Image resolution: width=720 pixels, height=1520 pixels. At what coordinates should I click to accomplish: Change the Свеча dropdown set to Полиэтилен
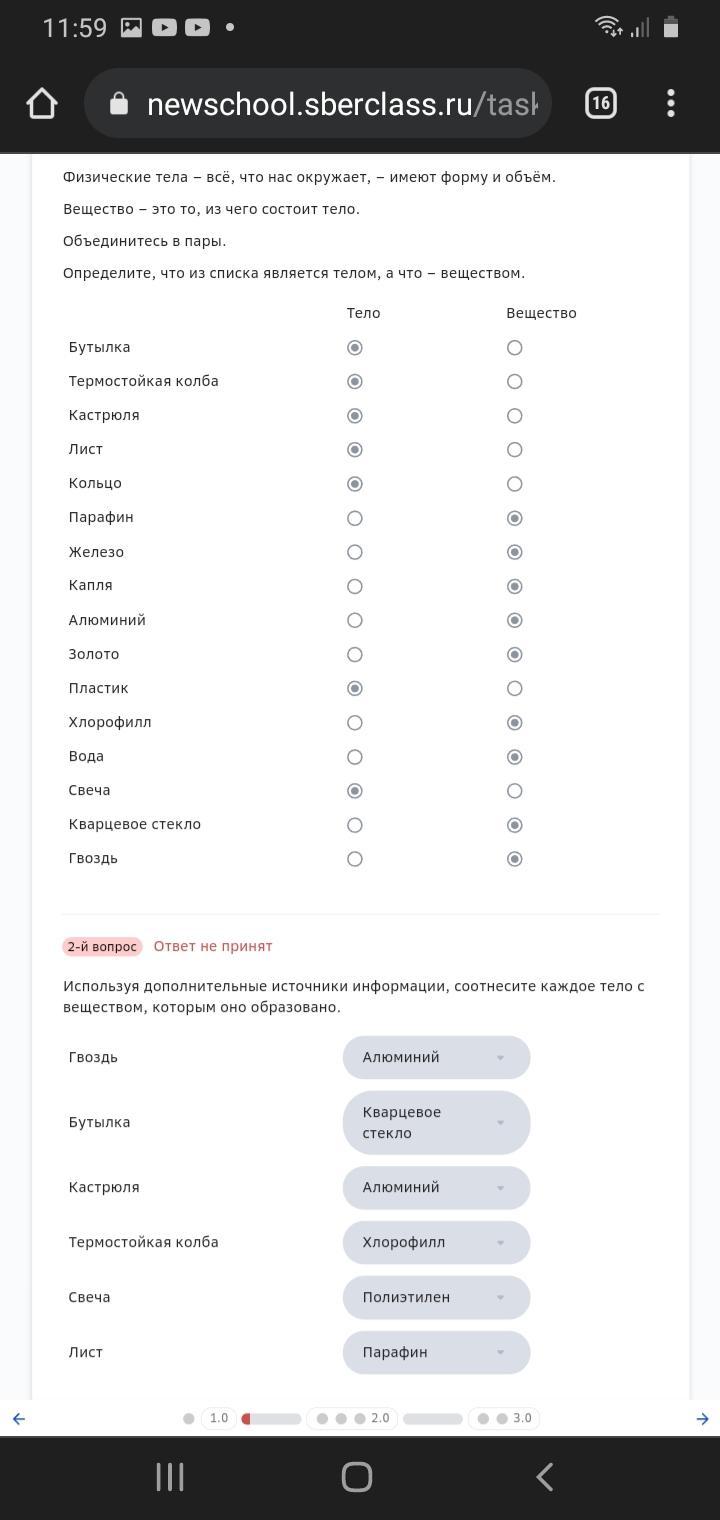point(436,1297)
